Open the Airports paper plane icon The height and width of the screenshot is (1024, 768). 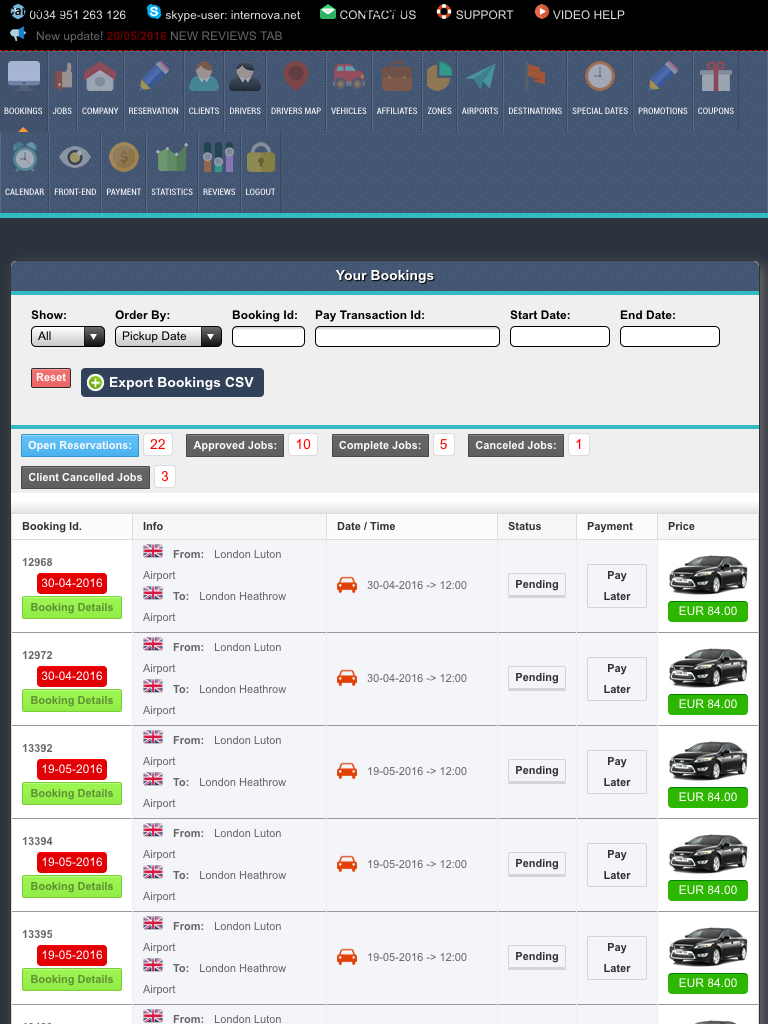click(x=480, y=76)
